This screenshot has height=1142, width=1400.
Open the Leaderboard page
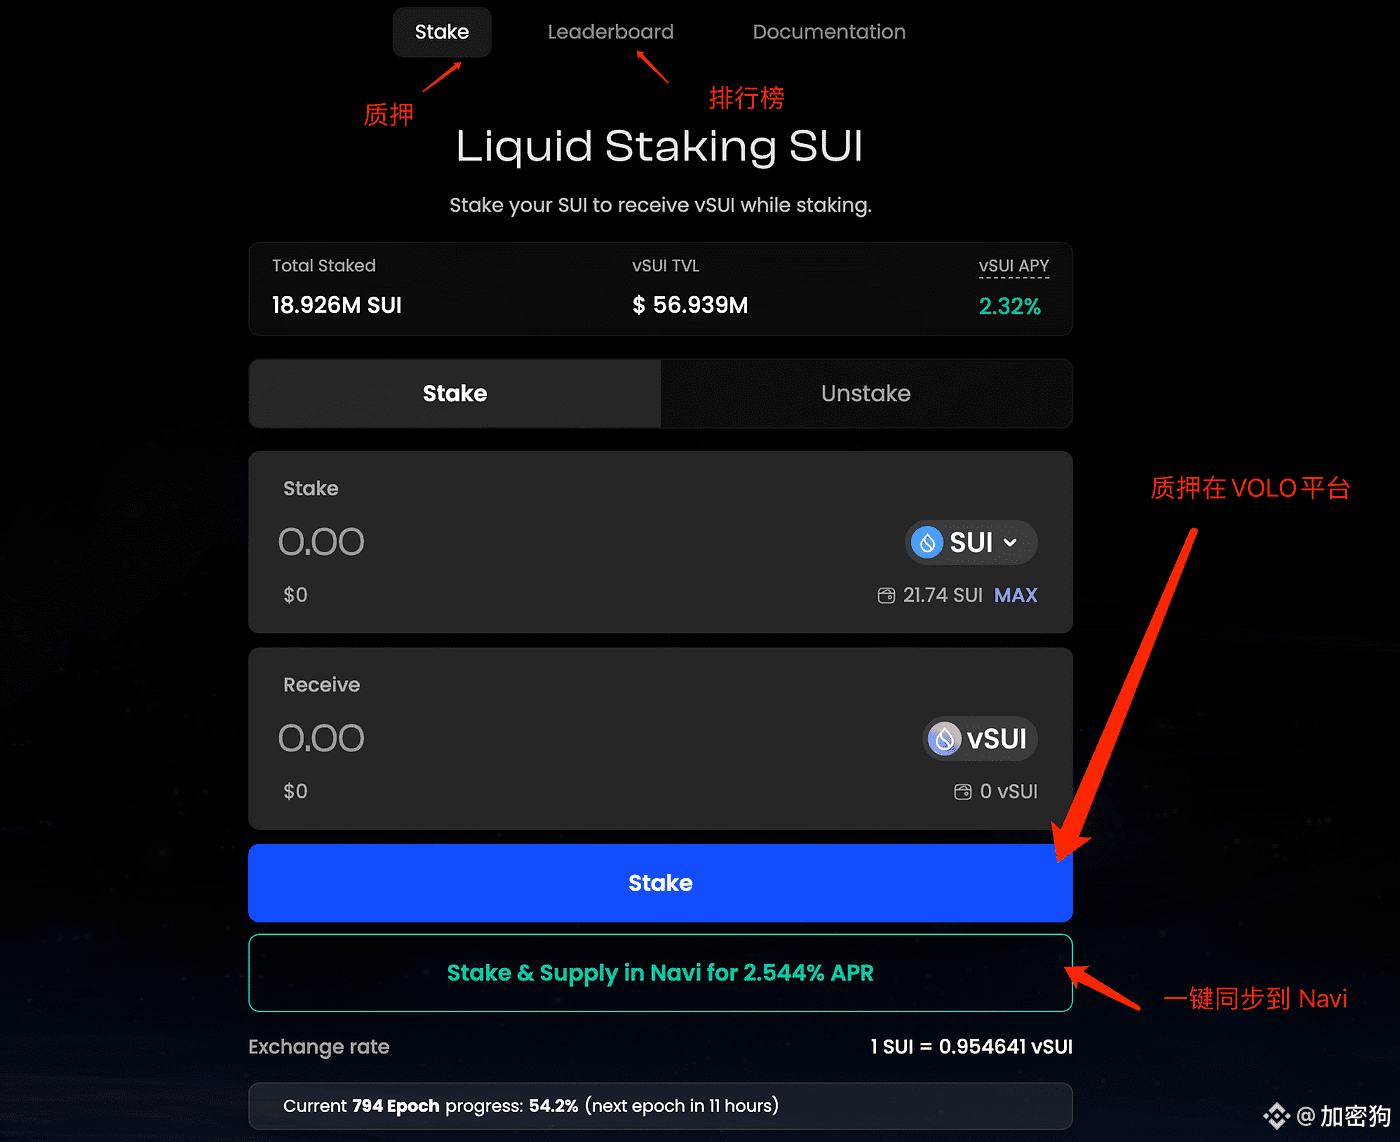[x=611, y=32]
